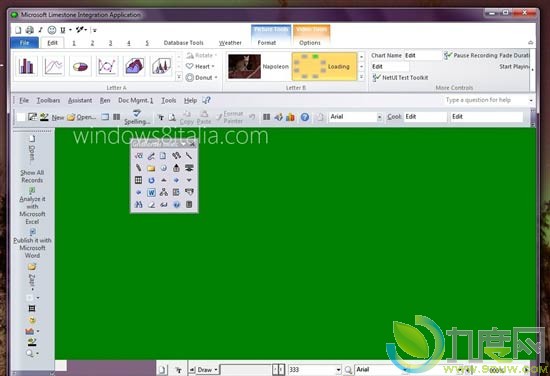Expand the Type a question for help dropdown
The height and width of the screenshot is (376, 550).
[531, 100]
